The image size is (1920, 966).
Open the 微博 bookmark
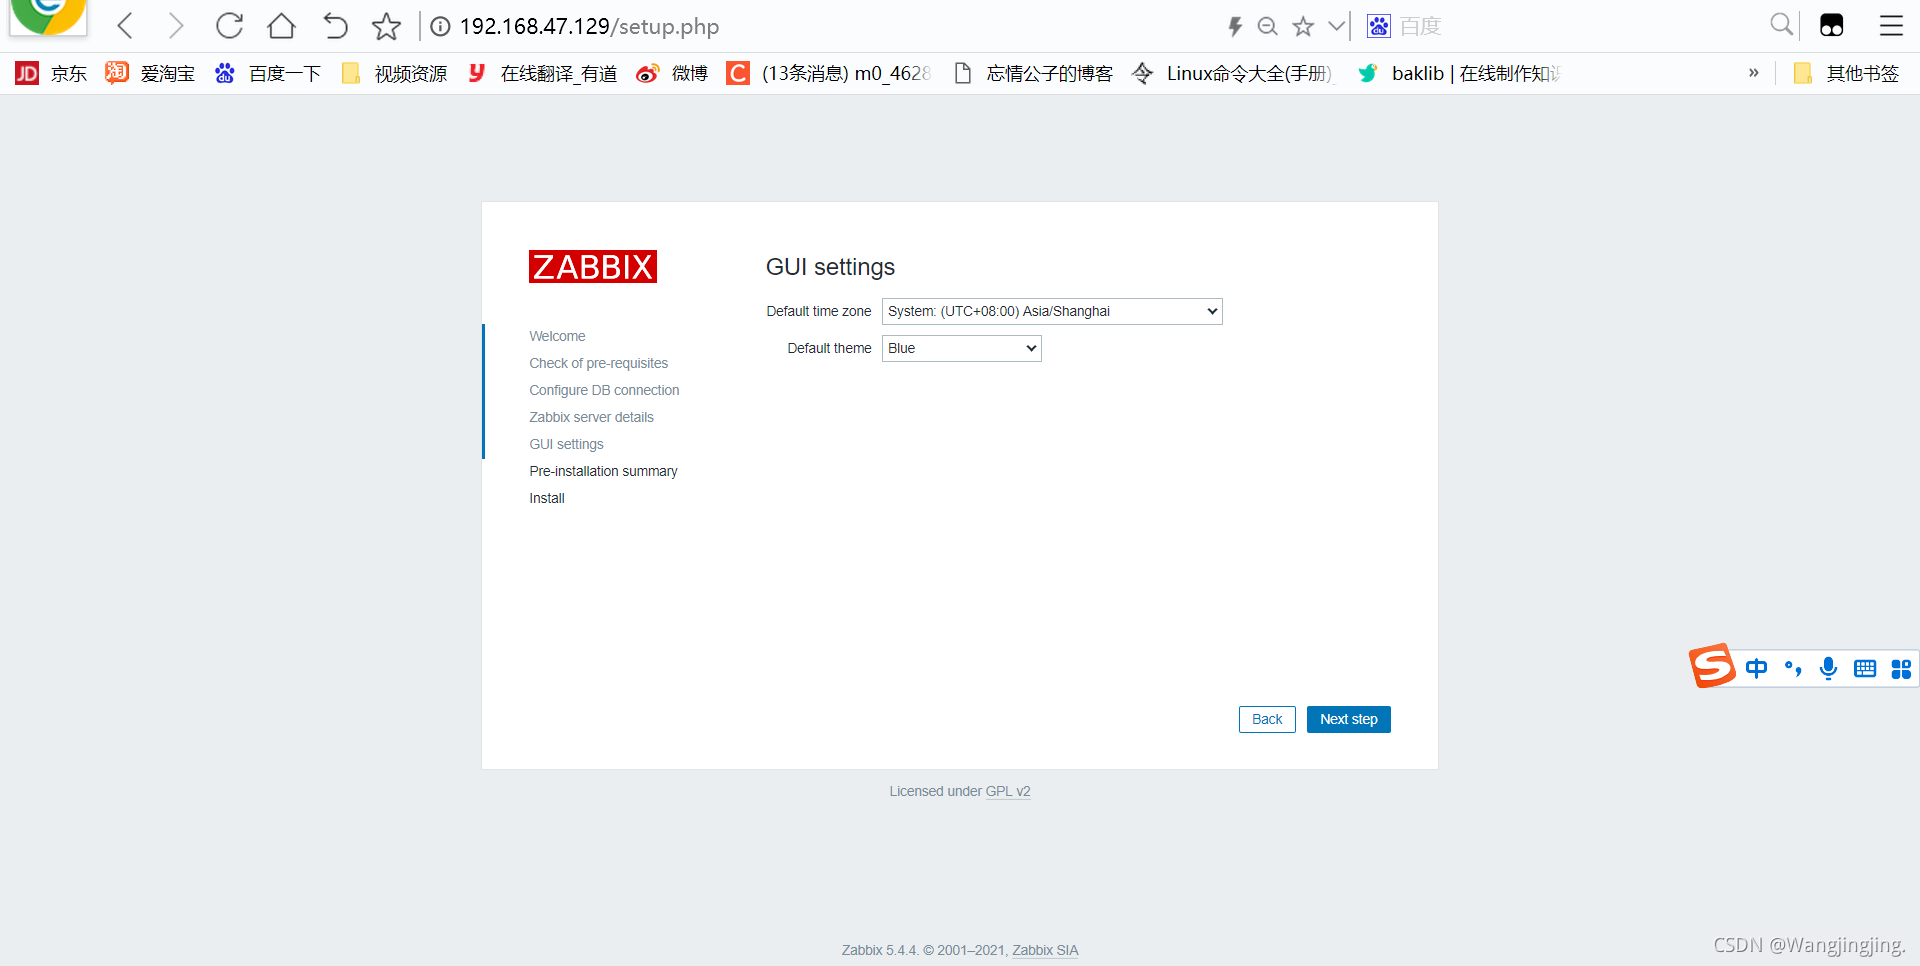(672, 73)
